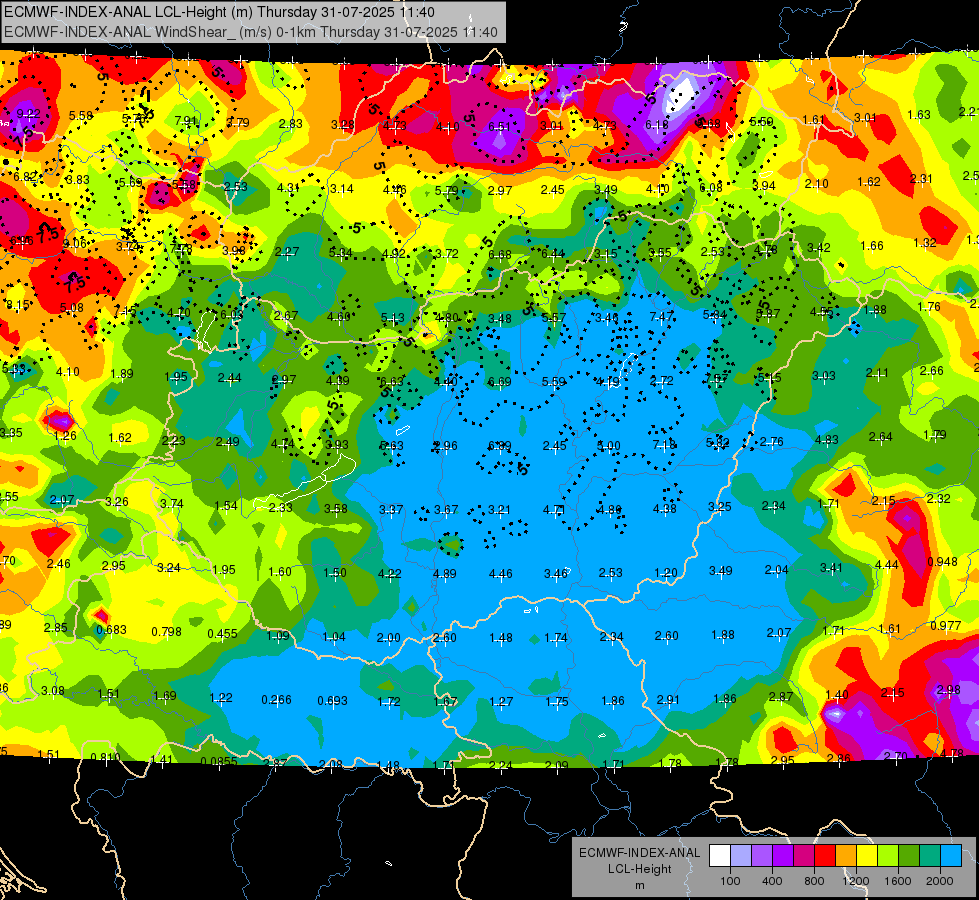Click the wind shear value 5.00
This screenshot has width=979, height=900.
609,446
